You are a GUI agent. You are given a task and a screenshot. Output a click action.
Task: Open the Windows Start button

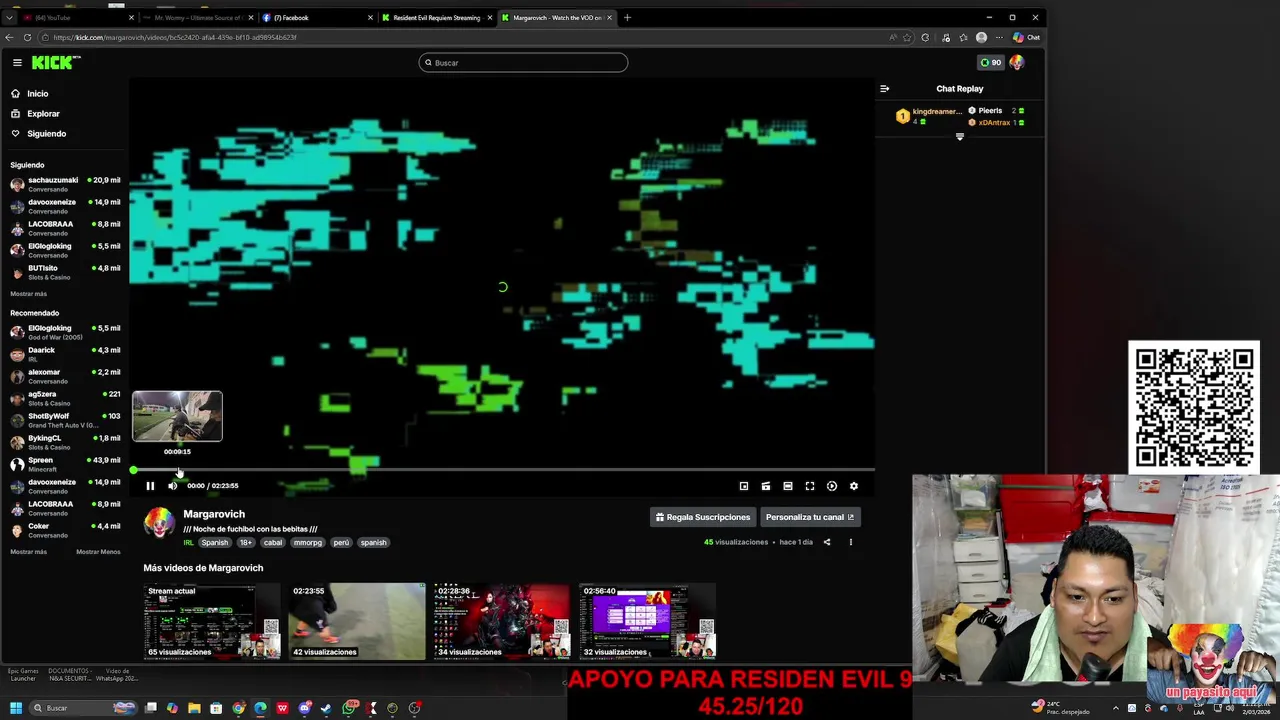click(16, 708)
